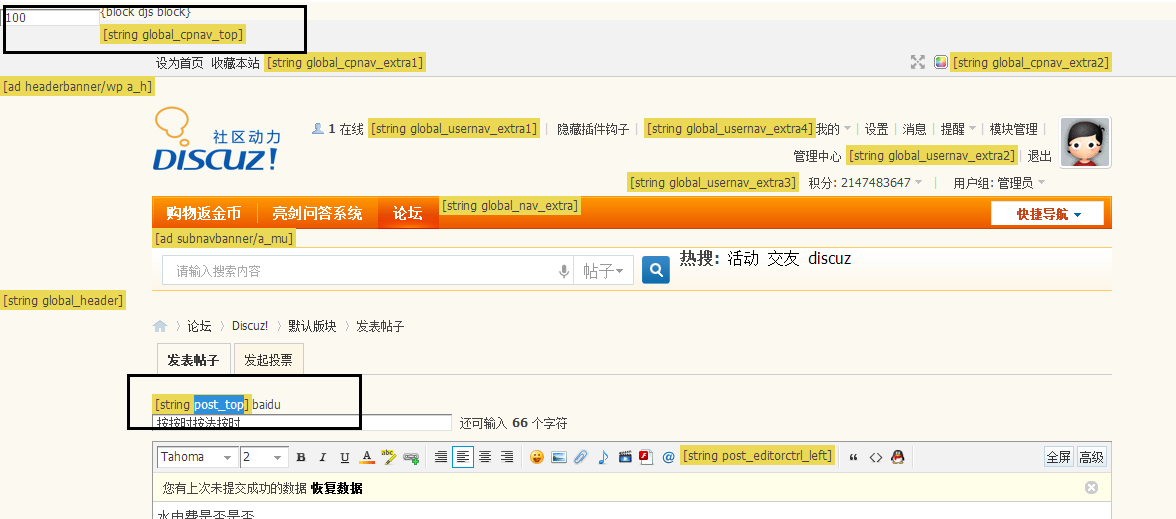The image size is (1176, 519).
Task: Click 恢复数据 to restore data
Action: [x=337, y=488]
